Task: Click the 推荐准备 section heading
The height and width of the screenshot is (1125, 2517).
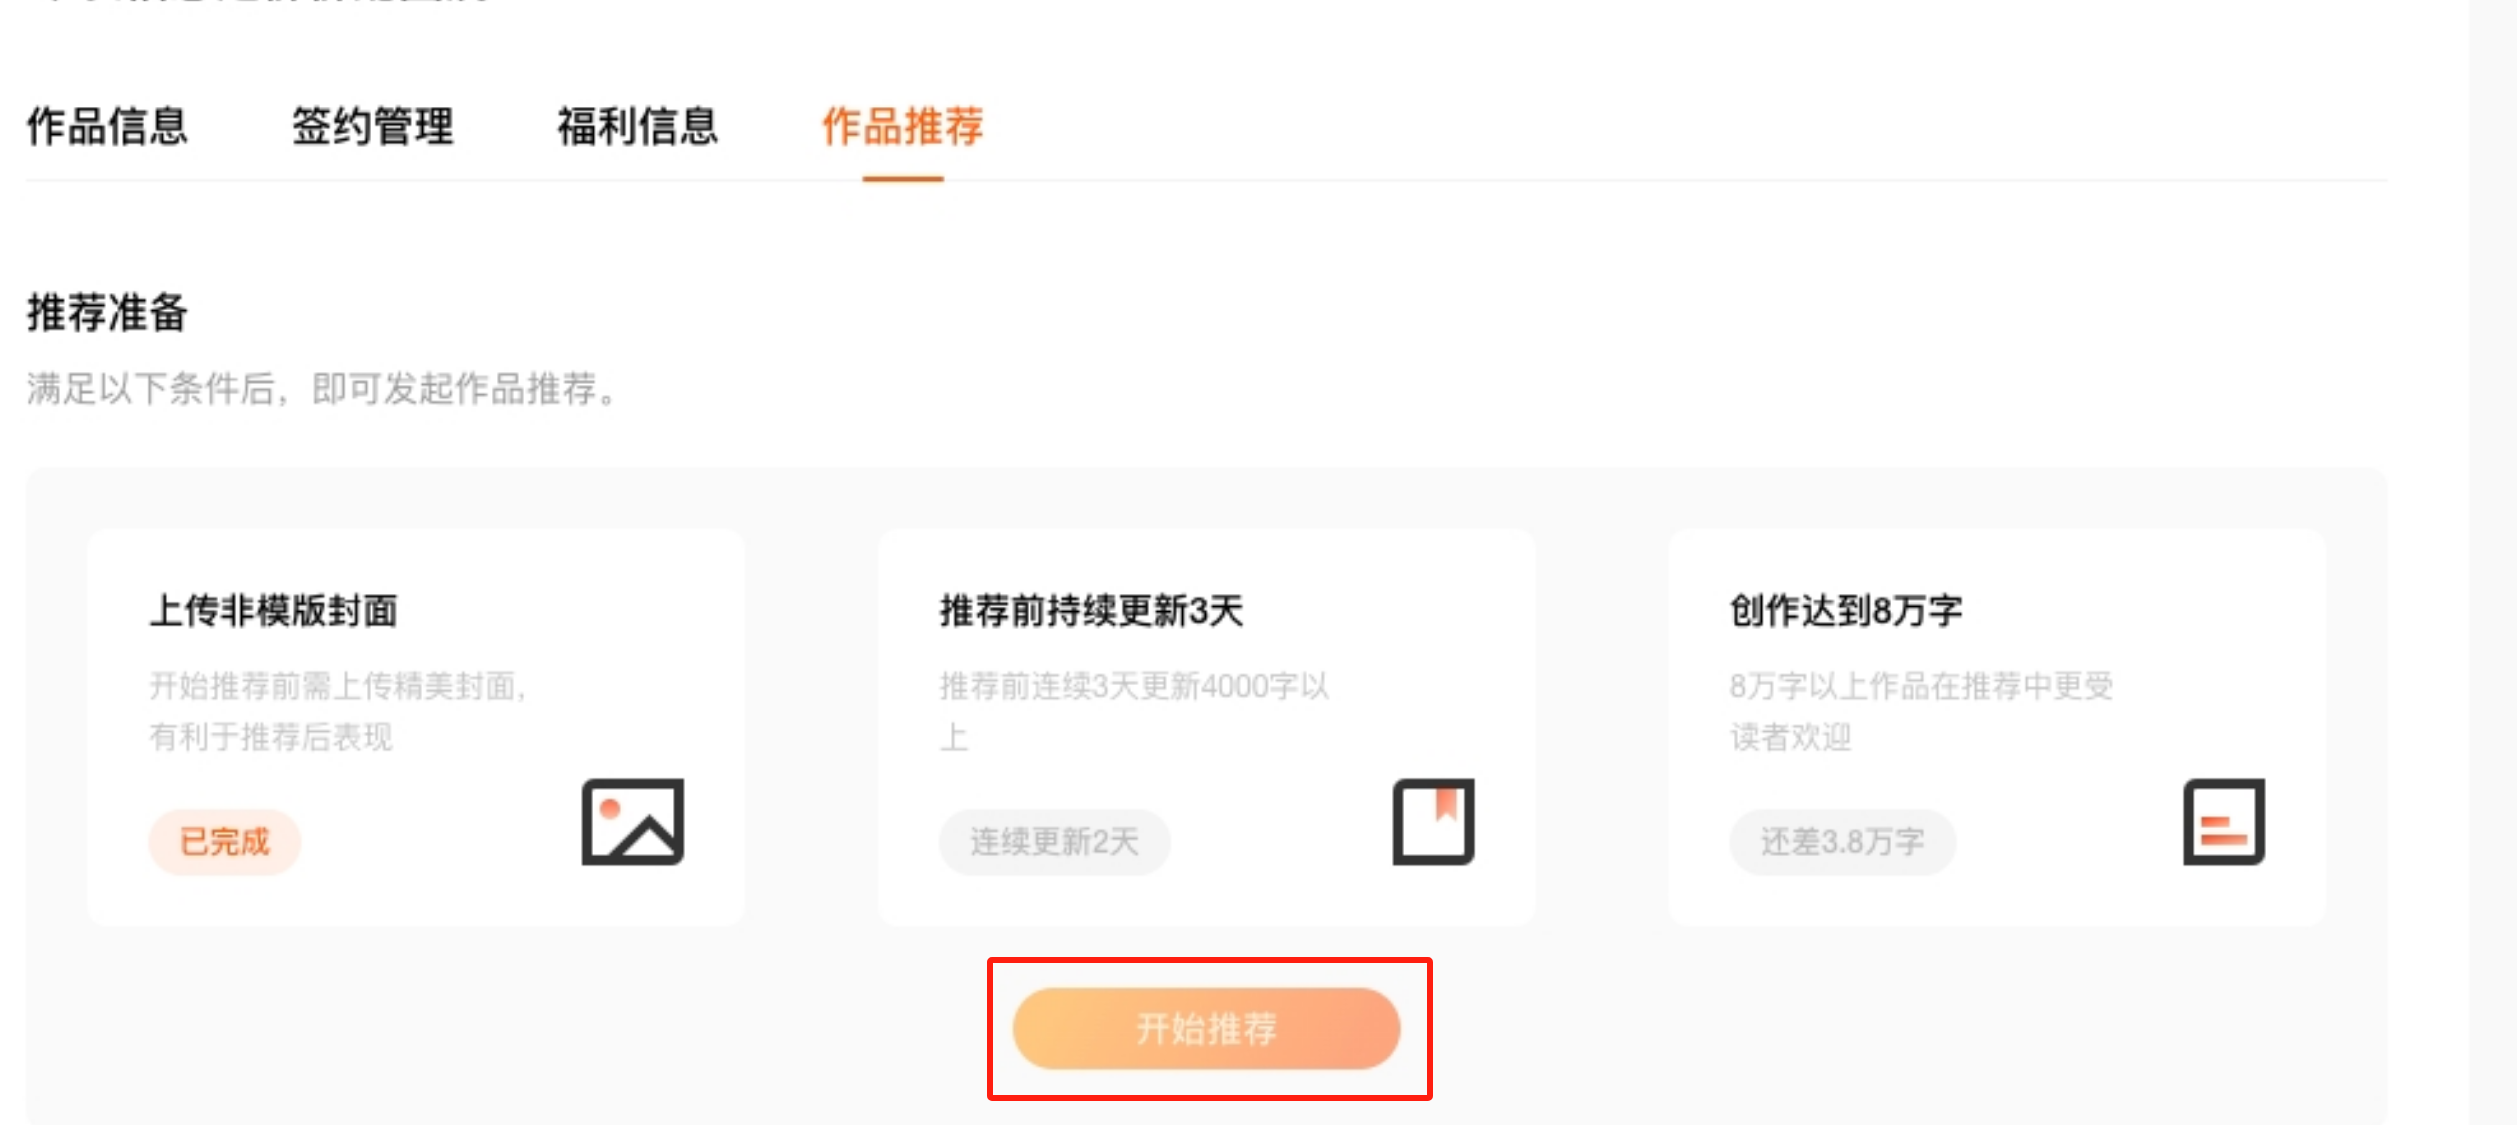Action: 107,312
